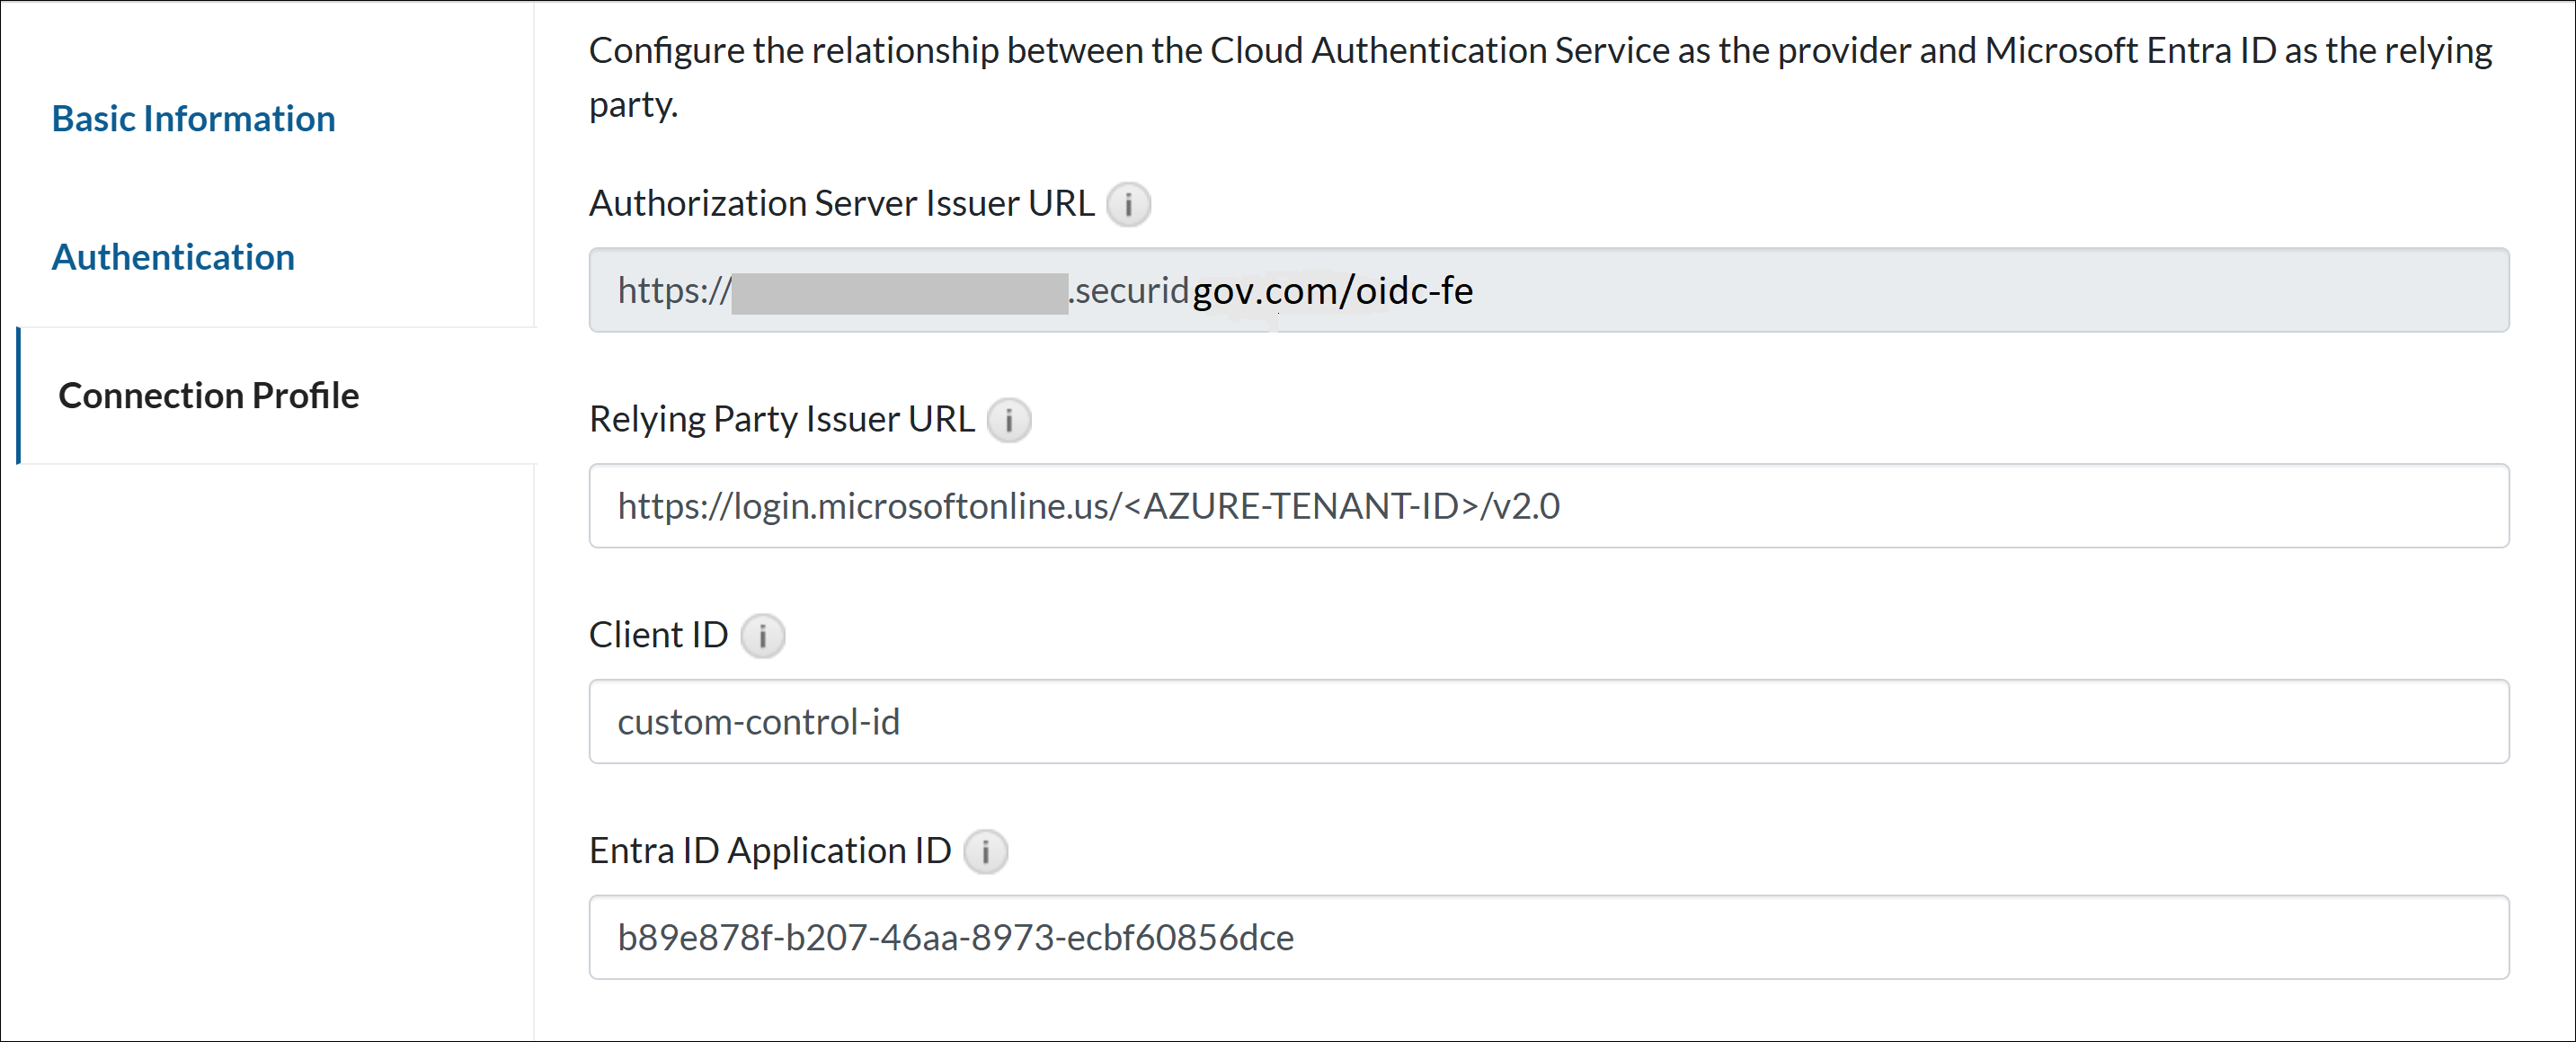This screenshot has height=1042, width=2576.
Task: Open the Authorization Server Issuer URL info tooltip
Action: [x=1130, y=204]
